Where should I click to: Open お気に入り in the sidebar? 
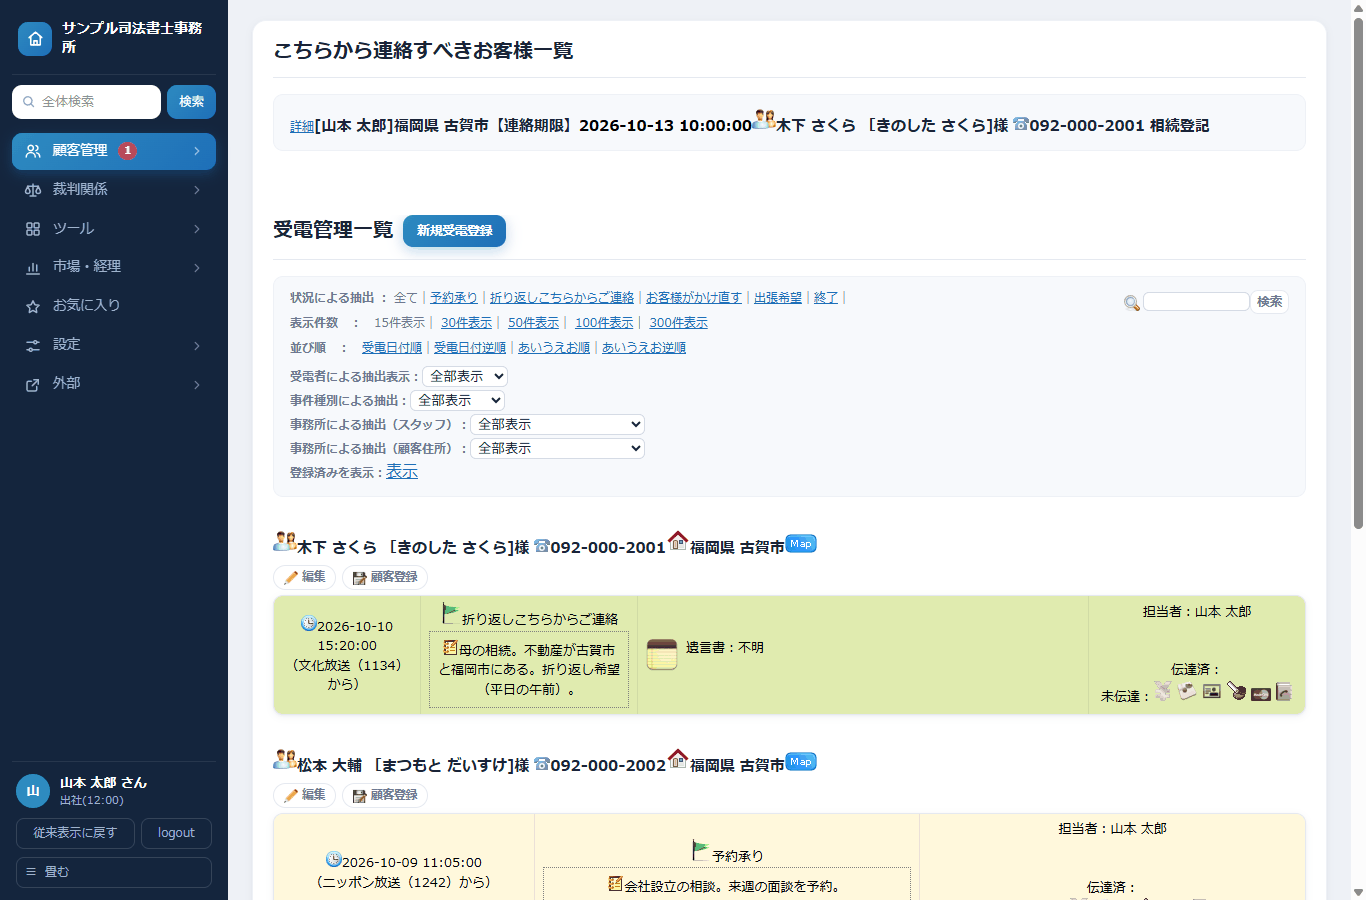tap(114, 306)
